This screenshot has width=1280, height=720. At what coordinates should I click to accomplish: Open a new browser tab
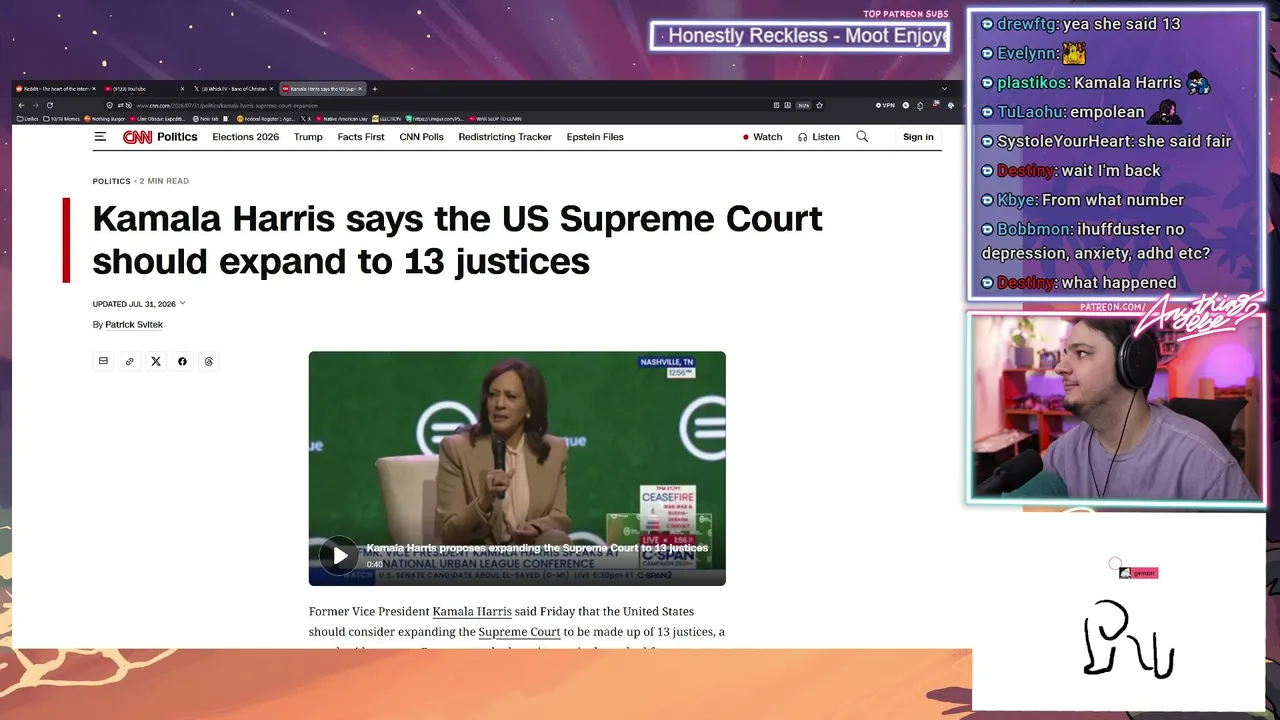click(375, 89)
